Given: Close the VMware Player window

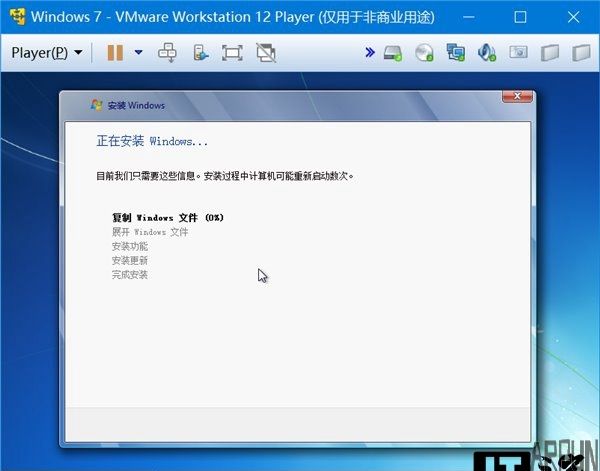Looking at the screenshot, I should coord(573,17).
